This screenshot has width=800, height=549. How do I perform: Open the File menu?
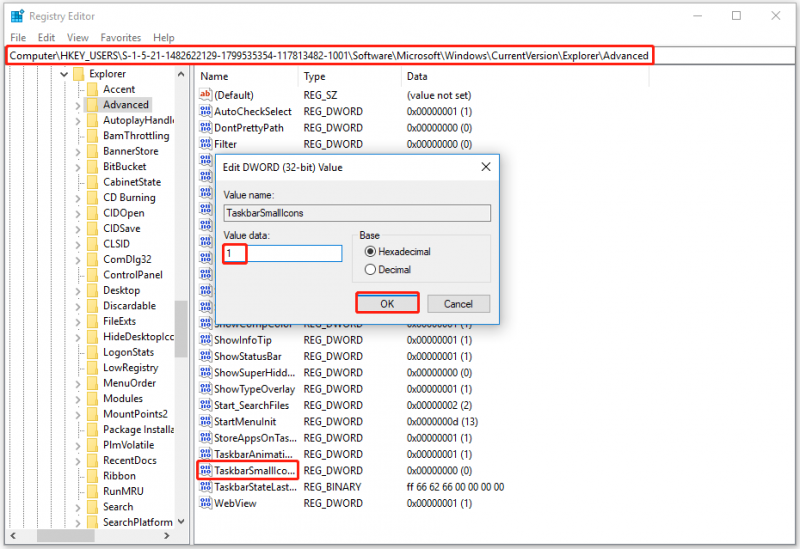[18, 38]
